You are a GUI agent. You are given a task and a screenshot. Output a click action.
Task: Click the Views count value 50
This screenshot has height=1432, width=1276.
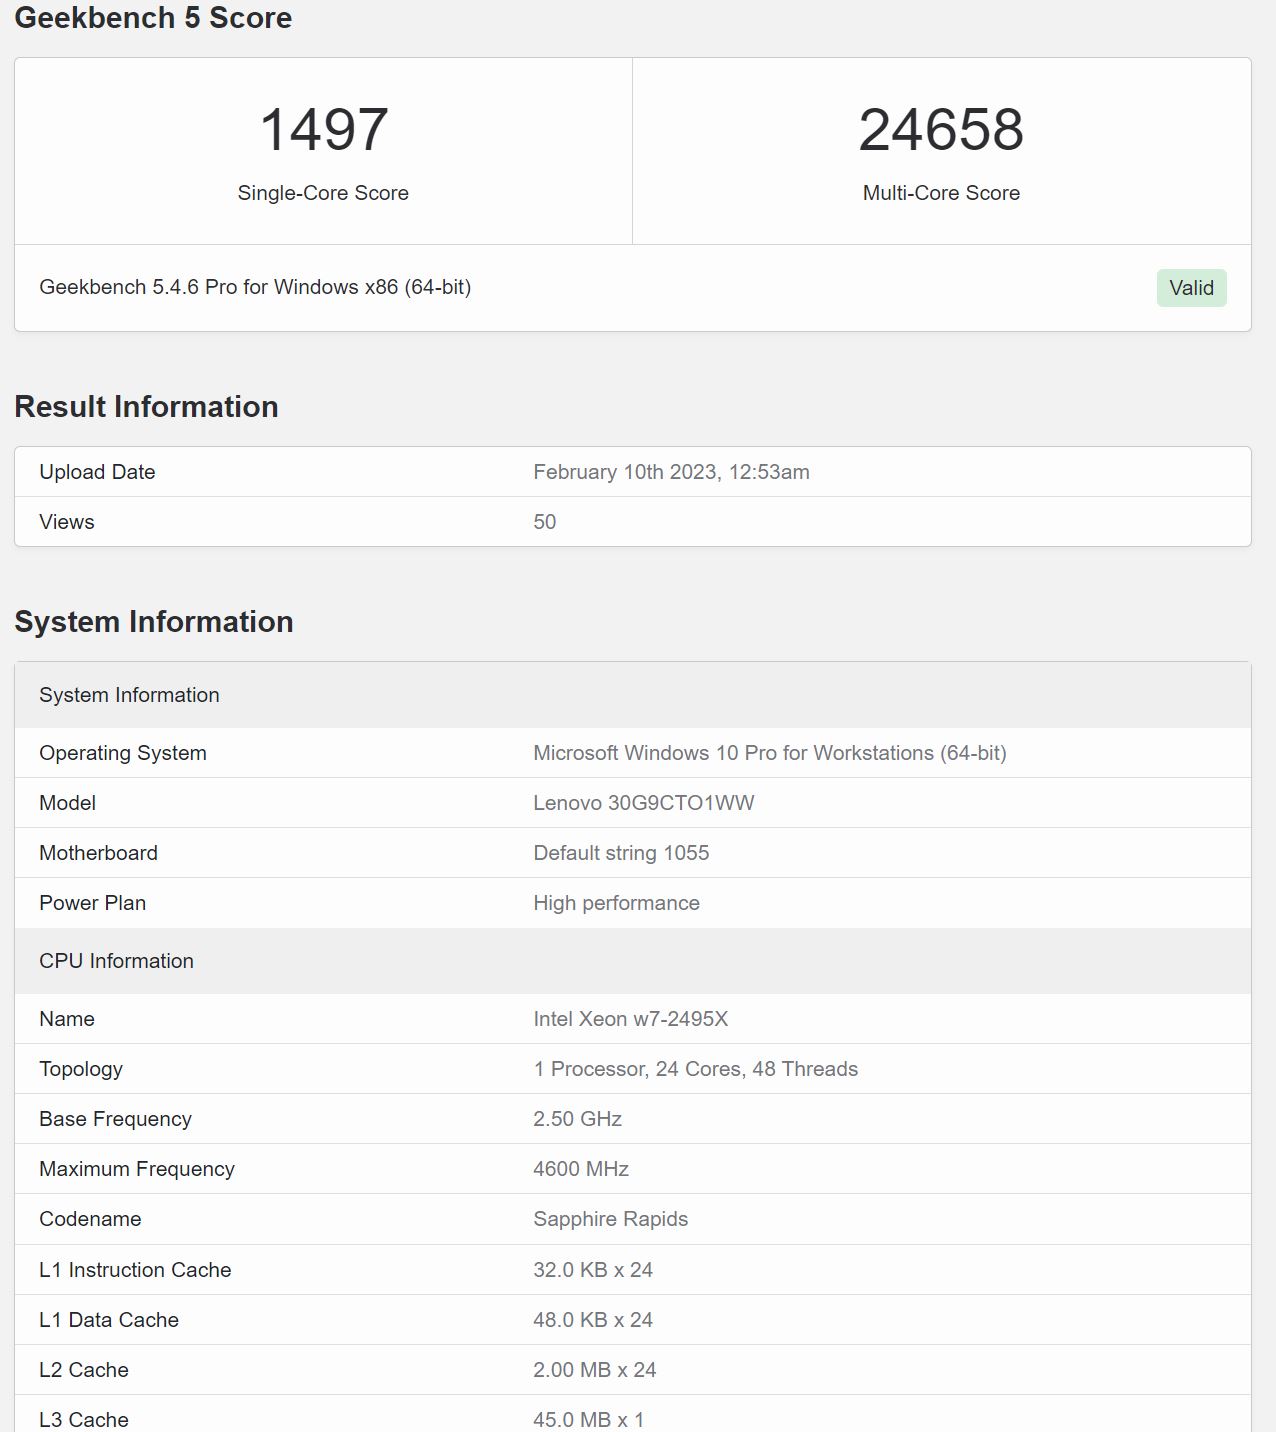pyautogui.click(x=544, y=522)
